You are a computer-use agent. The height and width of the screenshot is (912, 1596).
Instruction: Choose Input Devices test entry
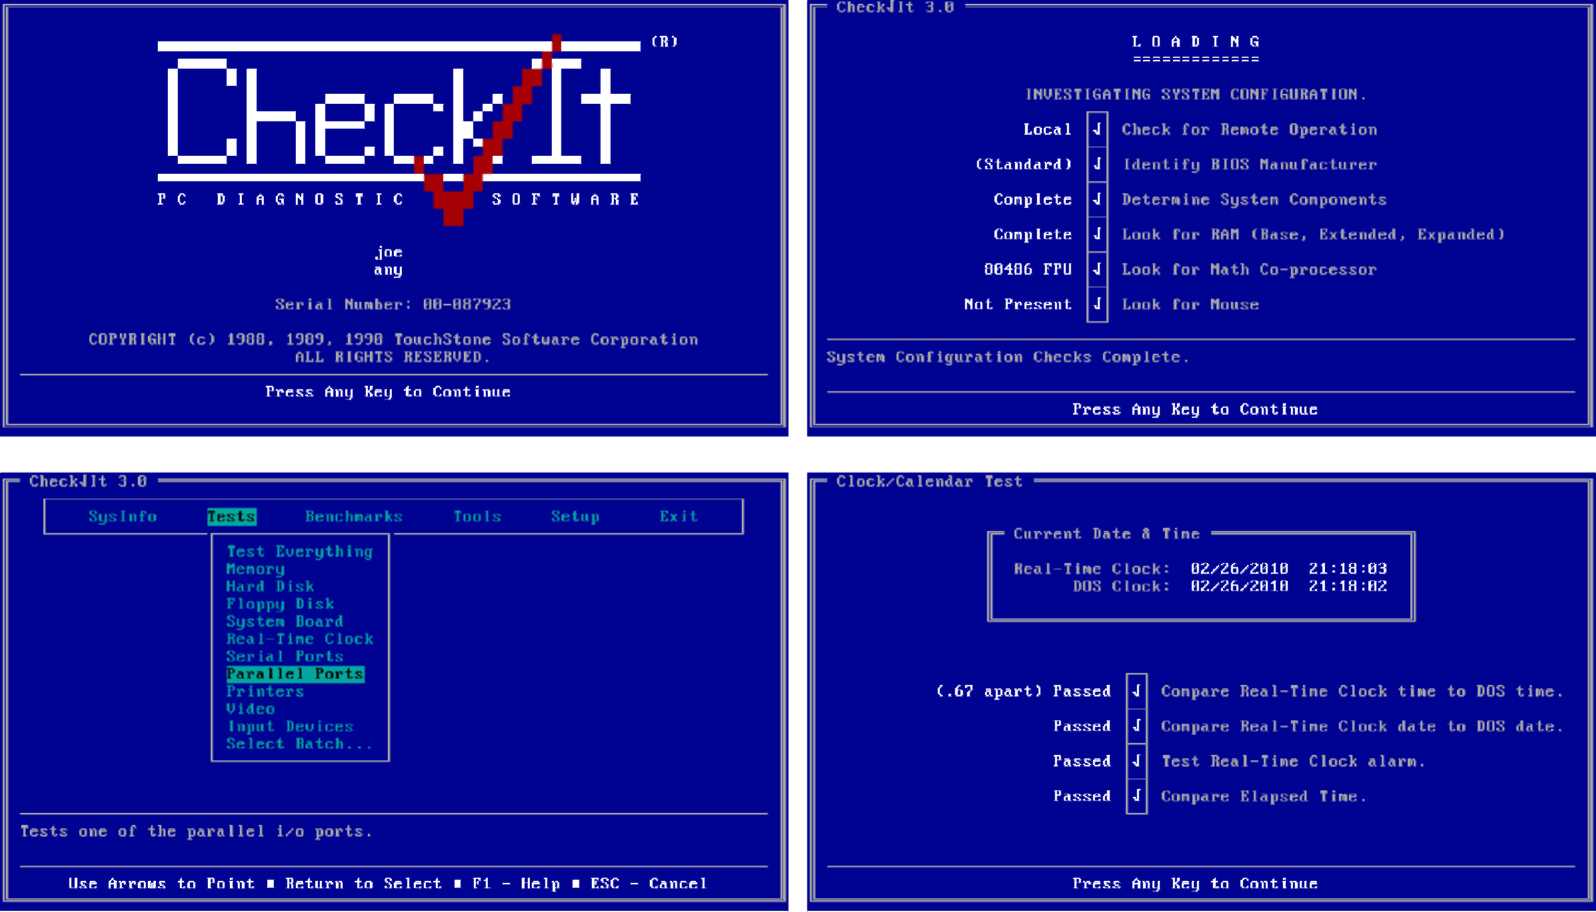point(290,726)
